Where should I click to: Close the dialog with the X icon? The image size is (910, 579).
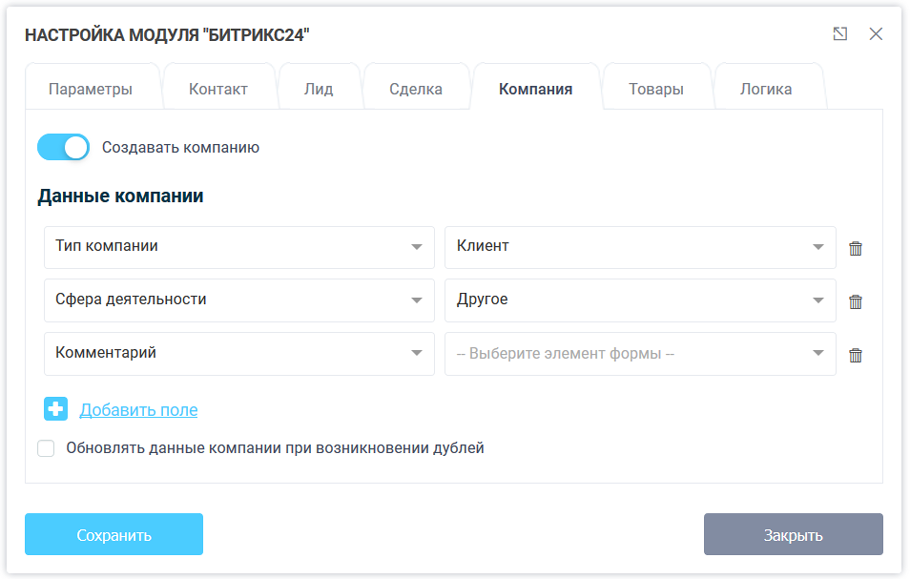coord(876,34)
